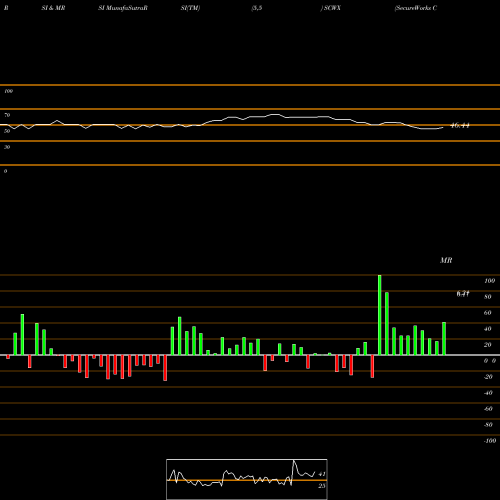Image resolution: width=500 pixels, height=500 pixels.
Task: Click the '-60' label on the MR axis
Action: (488, 409)
